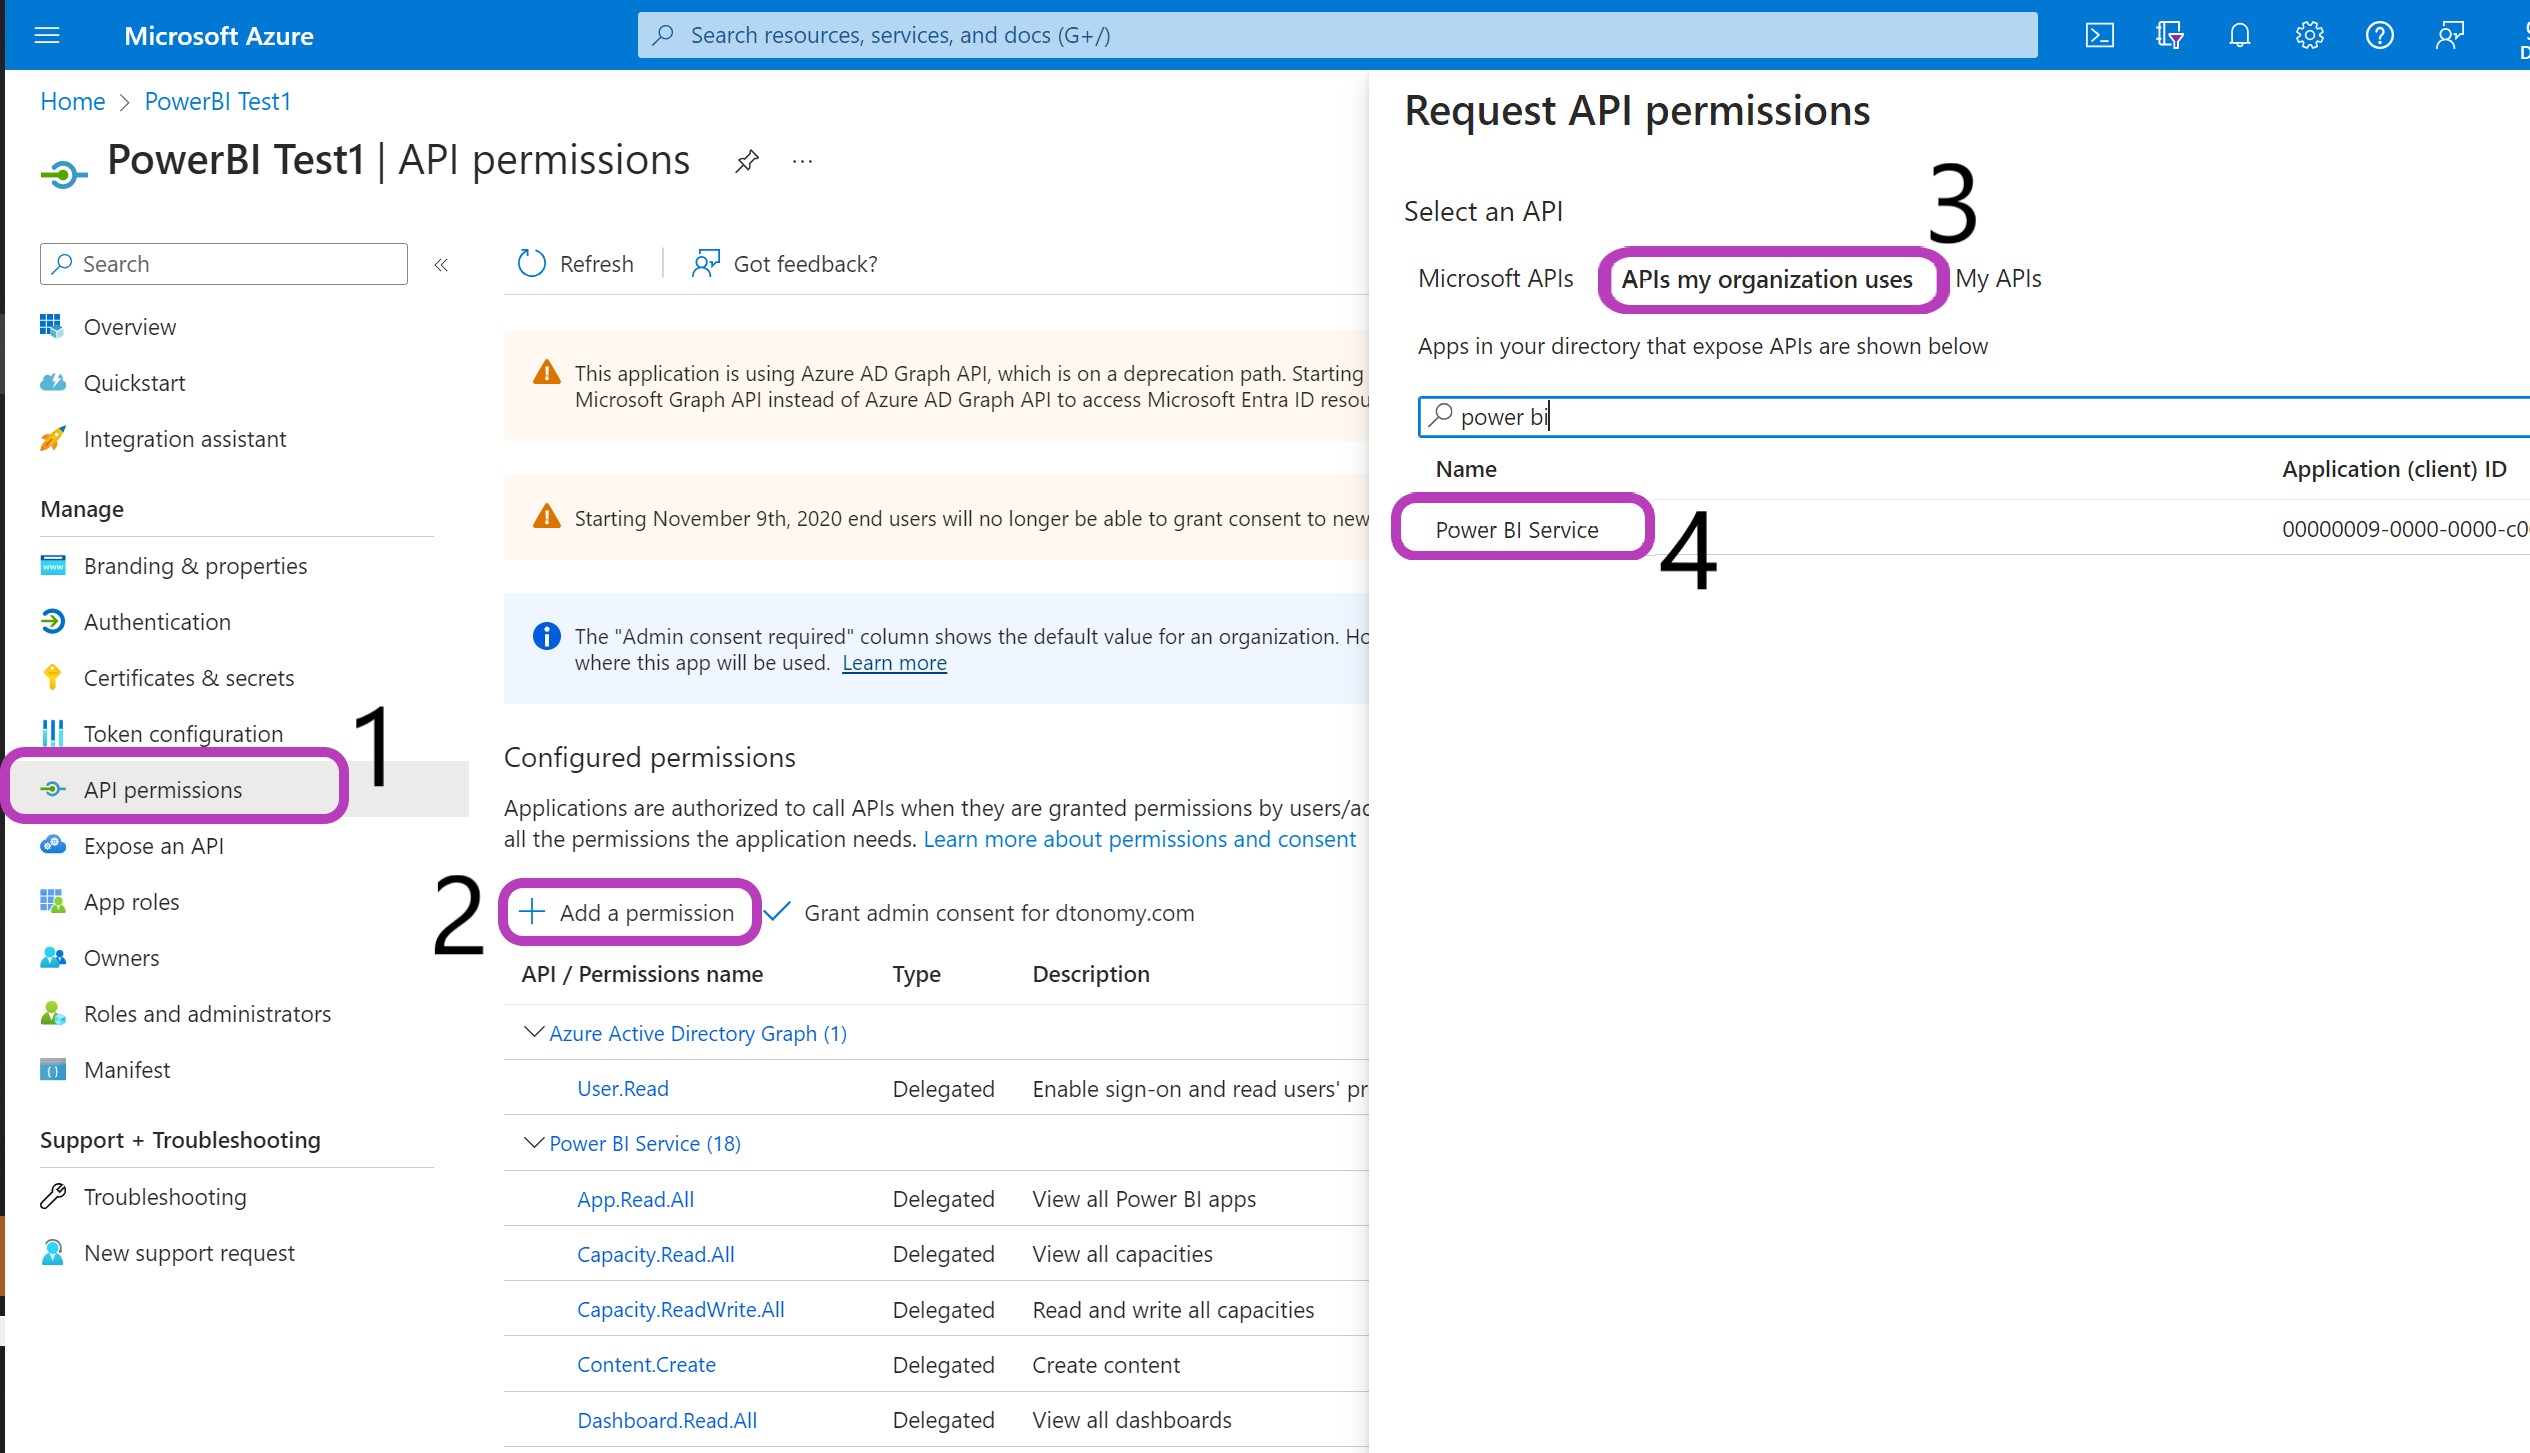The height and width of the screenshot is (1453, 2530).
Task: Click the November 9th 2020 consent warning icon
Action: [x=546, y=518]
